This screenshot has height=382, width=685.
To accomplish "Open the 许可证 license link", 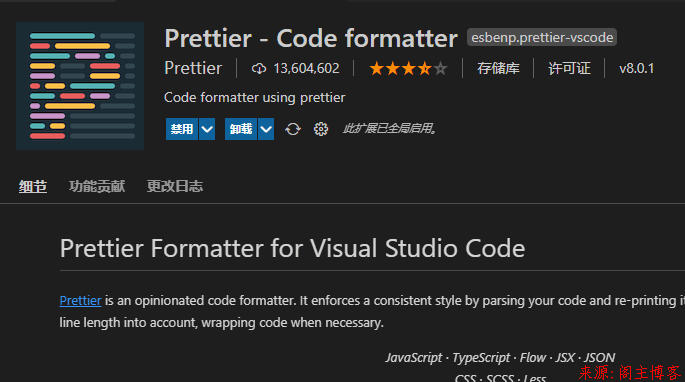I will click(x=569, y=69).
